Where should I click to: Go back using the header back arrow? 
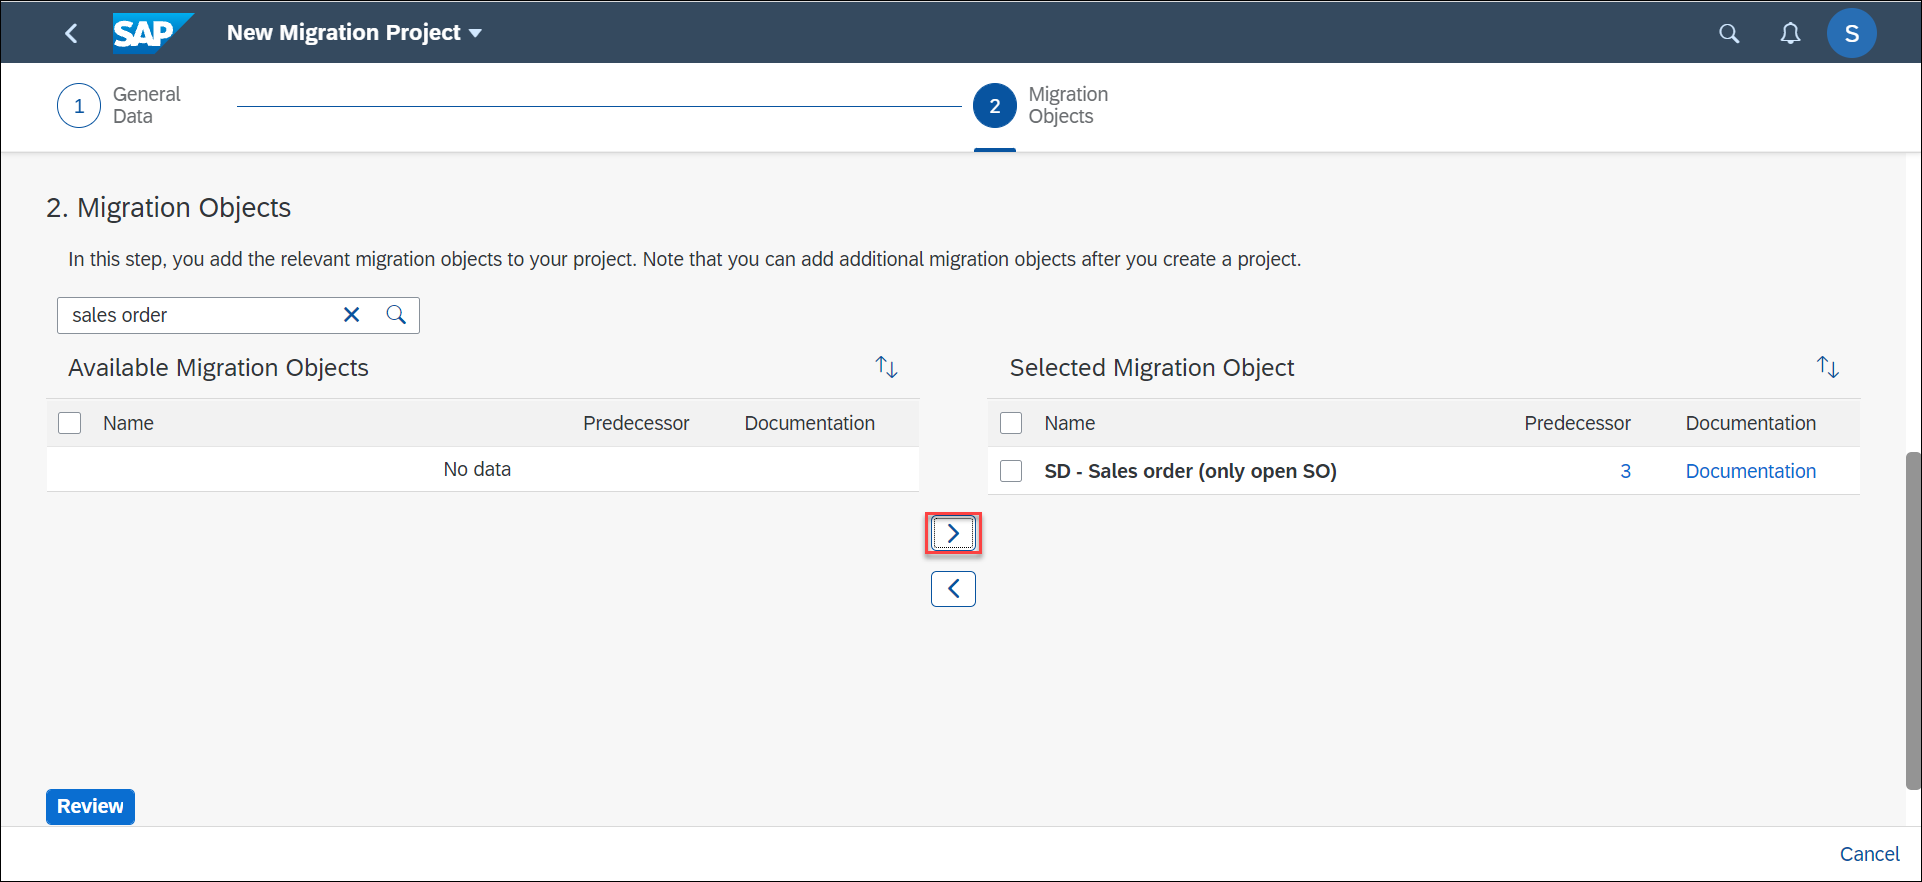tap(71, 33)
